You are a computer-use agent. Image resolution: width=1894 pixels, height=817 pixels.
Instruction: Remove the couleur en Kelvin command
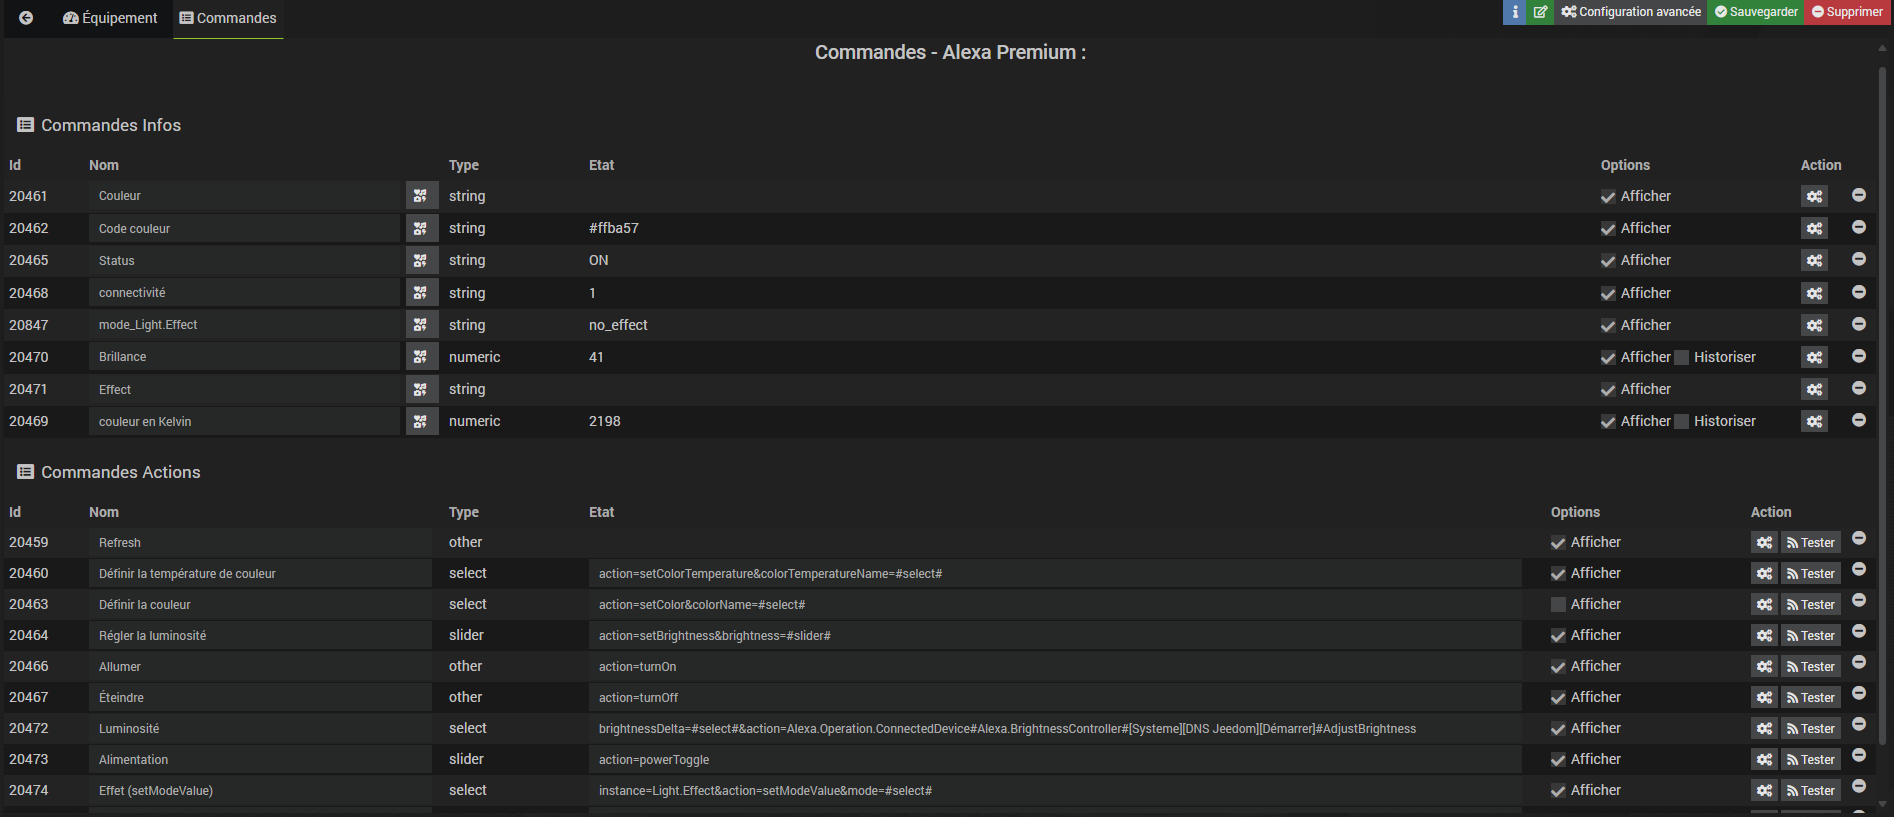(1859, 420)
